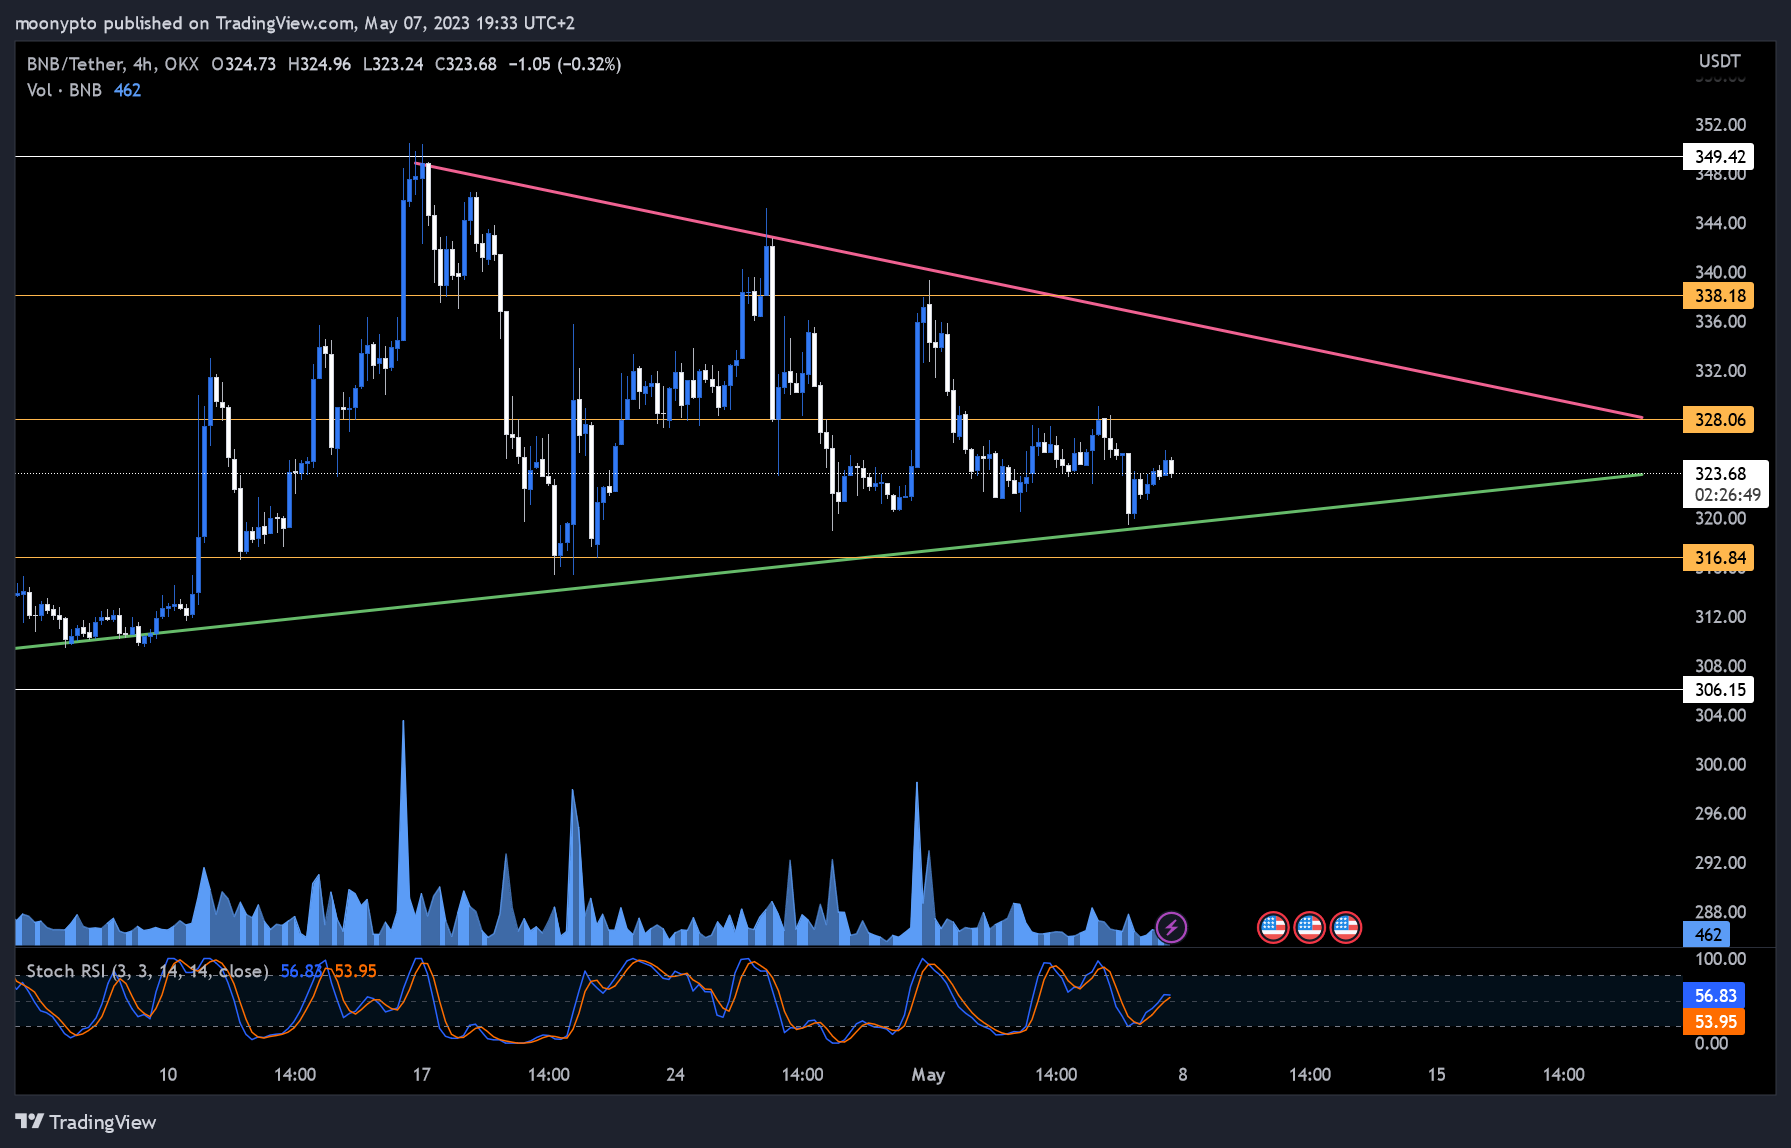Click the '15' date on the time axis
The image size is (1791, 1148).
pyautogui.click(x=1437, y=1075)
